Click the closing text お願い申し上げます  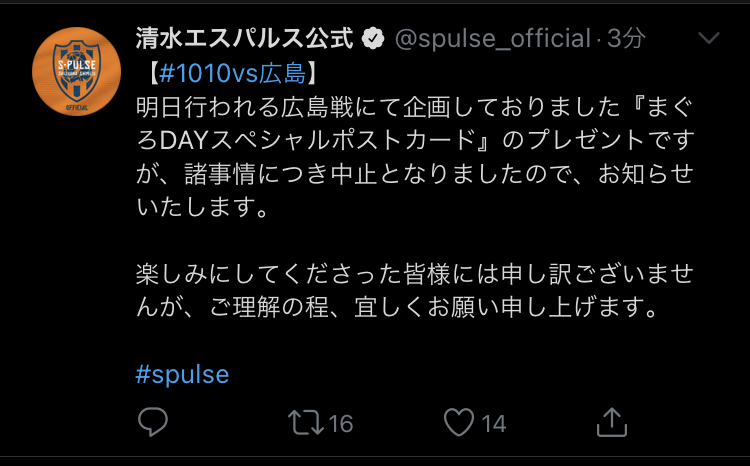click(550, 307)
